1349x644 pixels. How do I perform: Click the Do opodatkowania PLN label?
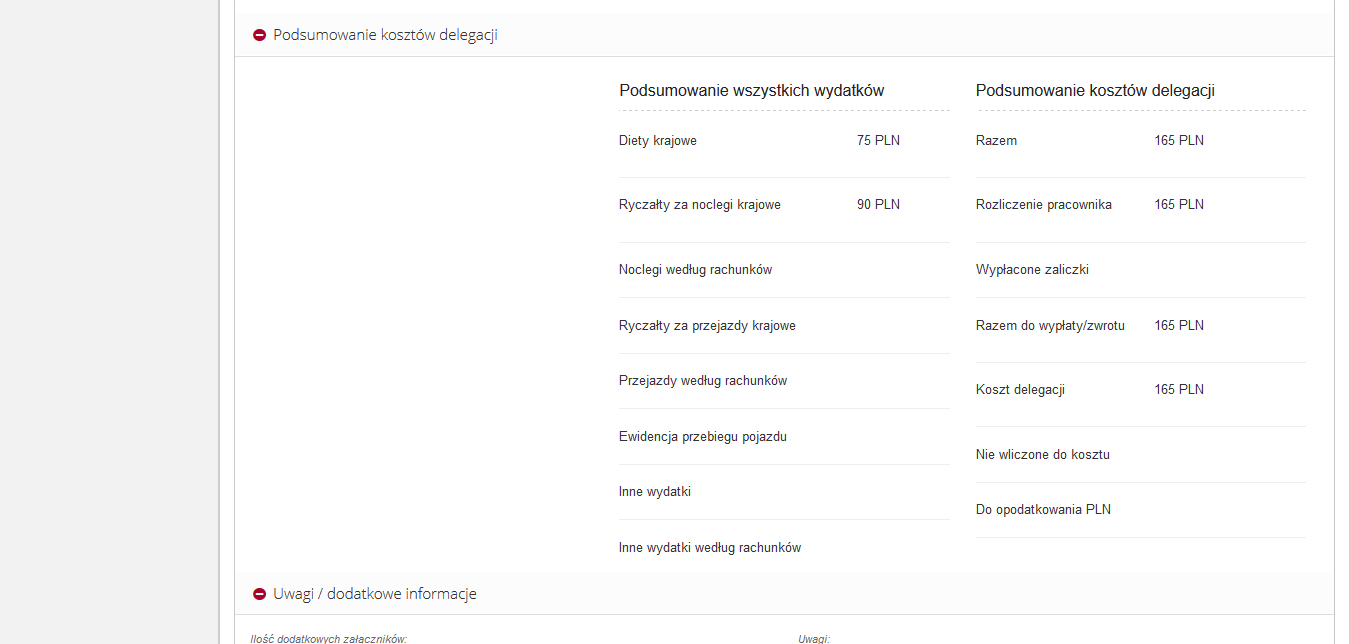pos(1043,510)
